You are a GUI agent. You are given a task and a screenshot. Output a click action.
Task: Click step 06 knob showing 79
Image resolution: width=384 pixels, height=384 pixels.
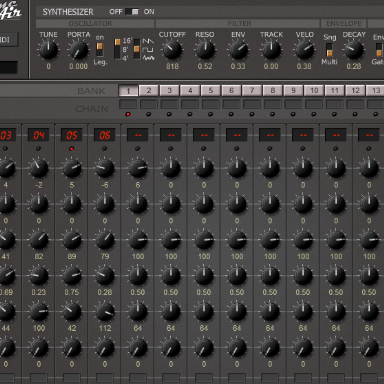[105, 240]
